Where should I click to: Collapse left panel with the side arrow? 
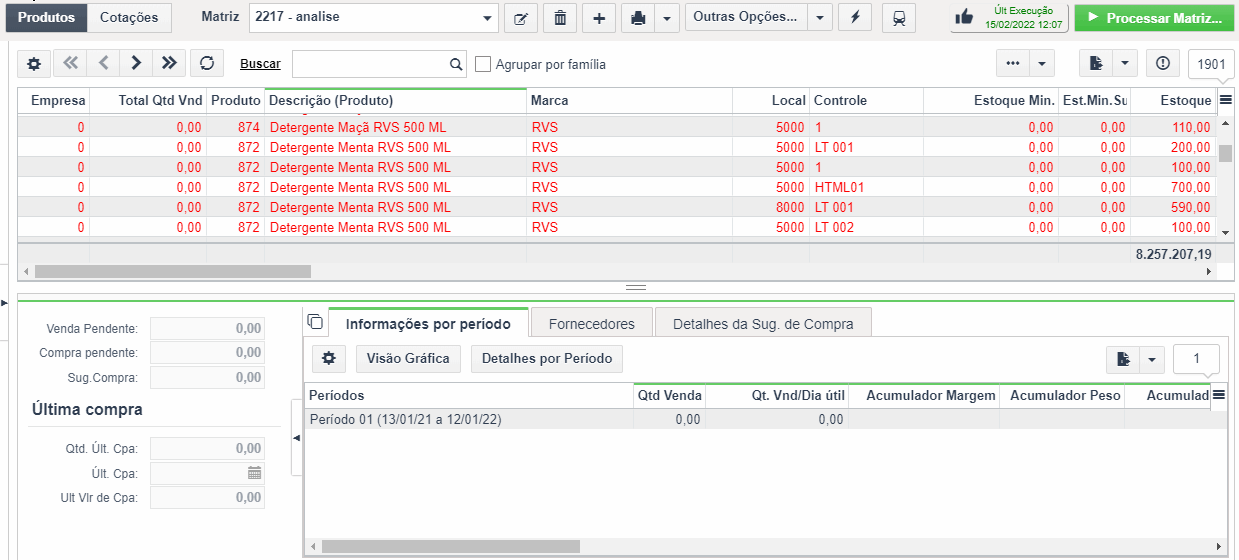coord(296,438)
